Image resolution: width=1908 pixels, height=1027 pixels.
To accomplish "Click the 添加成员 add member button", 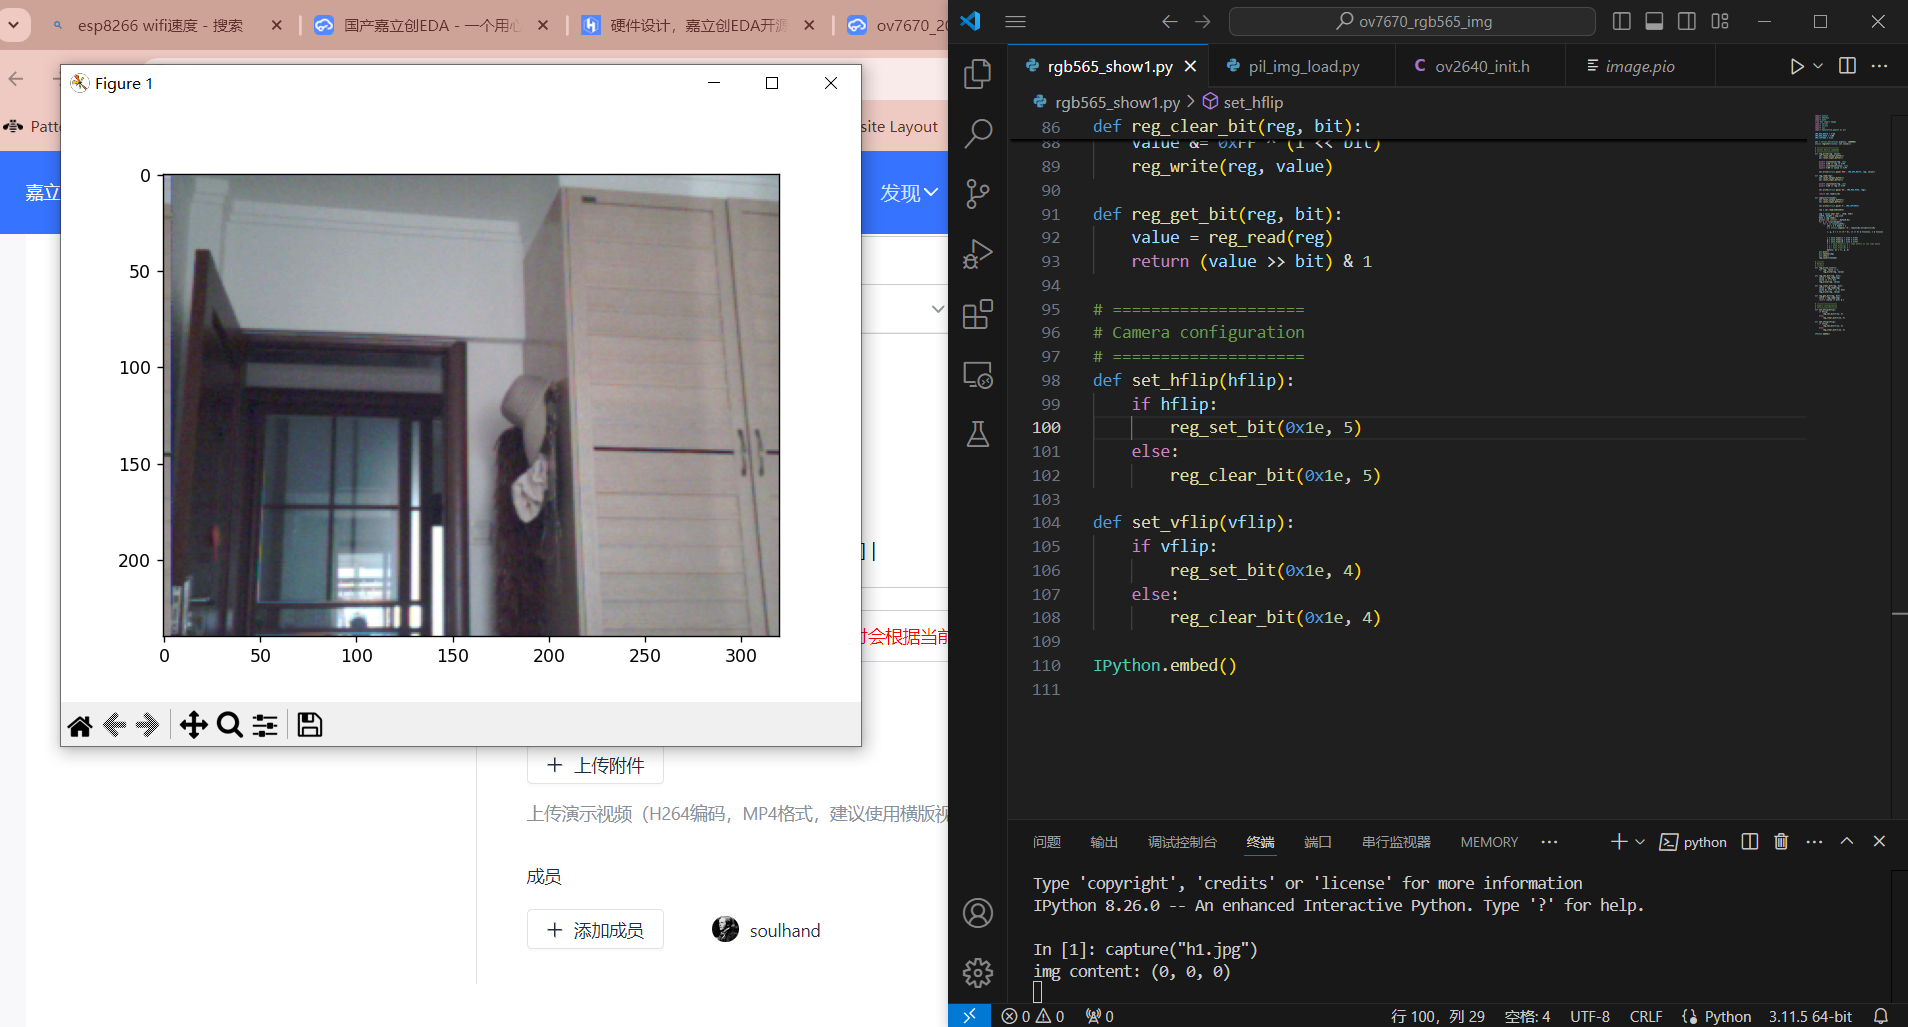I will pyautogui.click(x=595, y=930).
